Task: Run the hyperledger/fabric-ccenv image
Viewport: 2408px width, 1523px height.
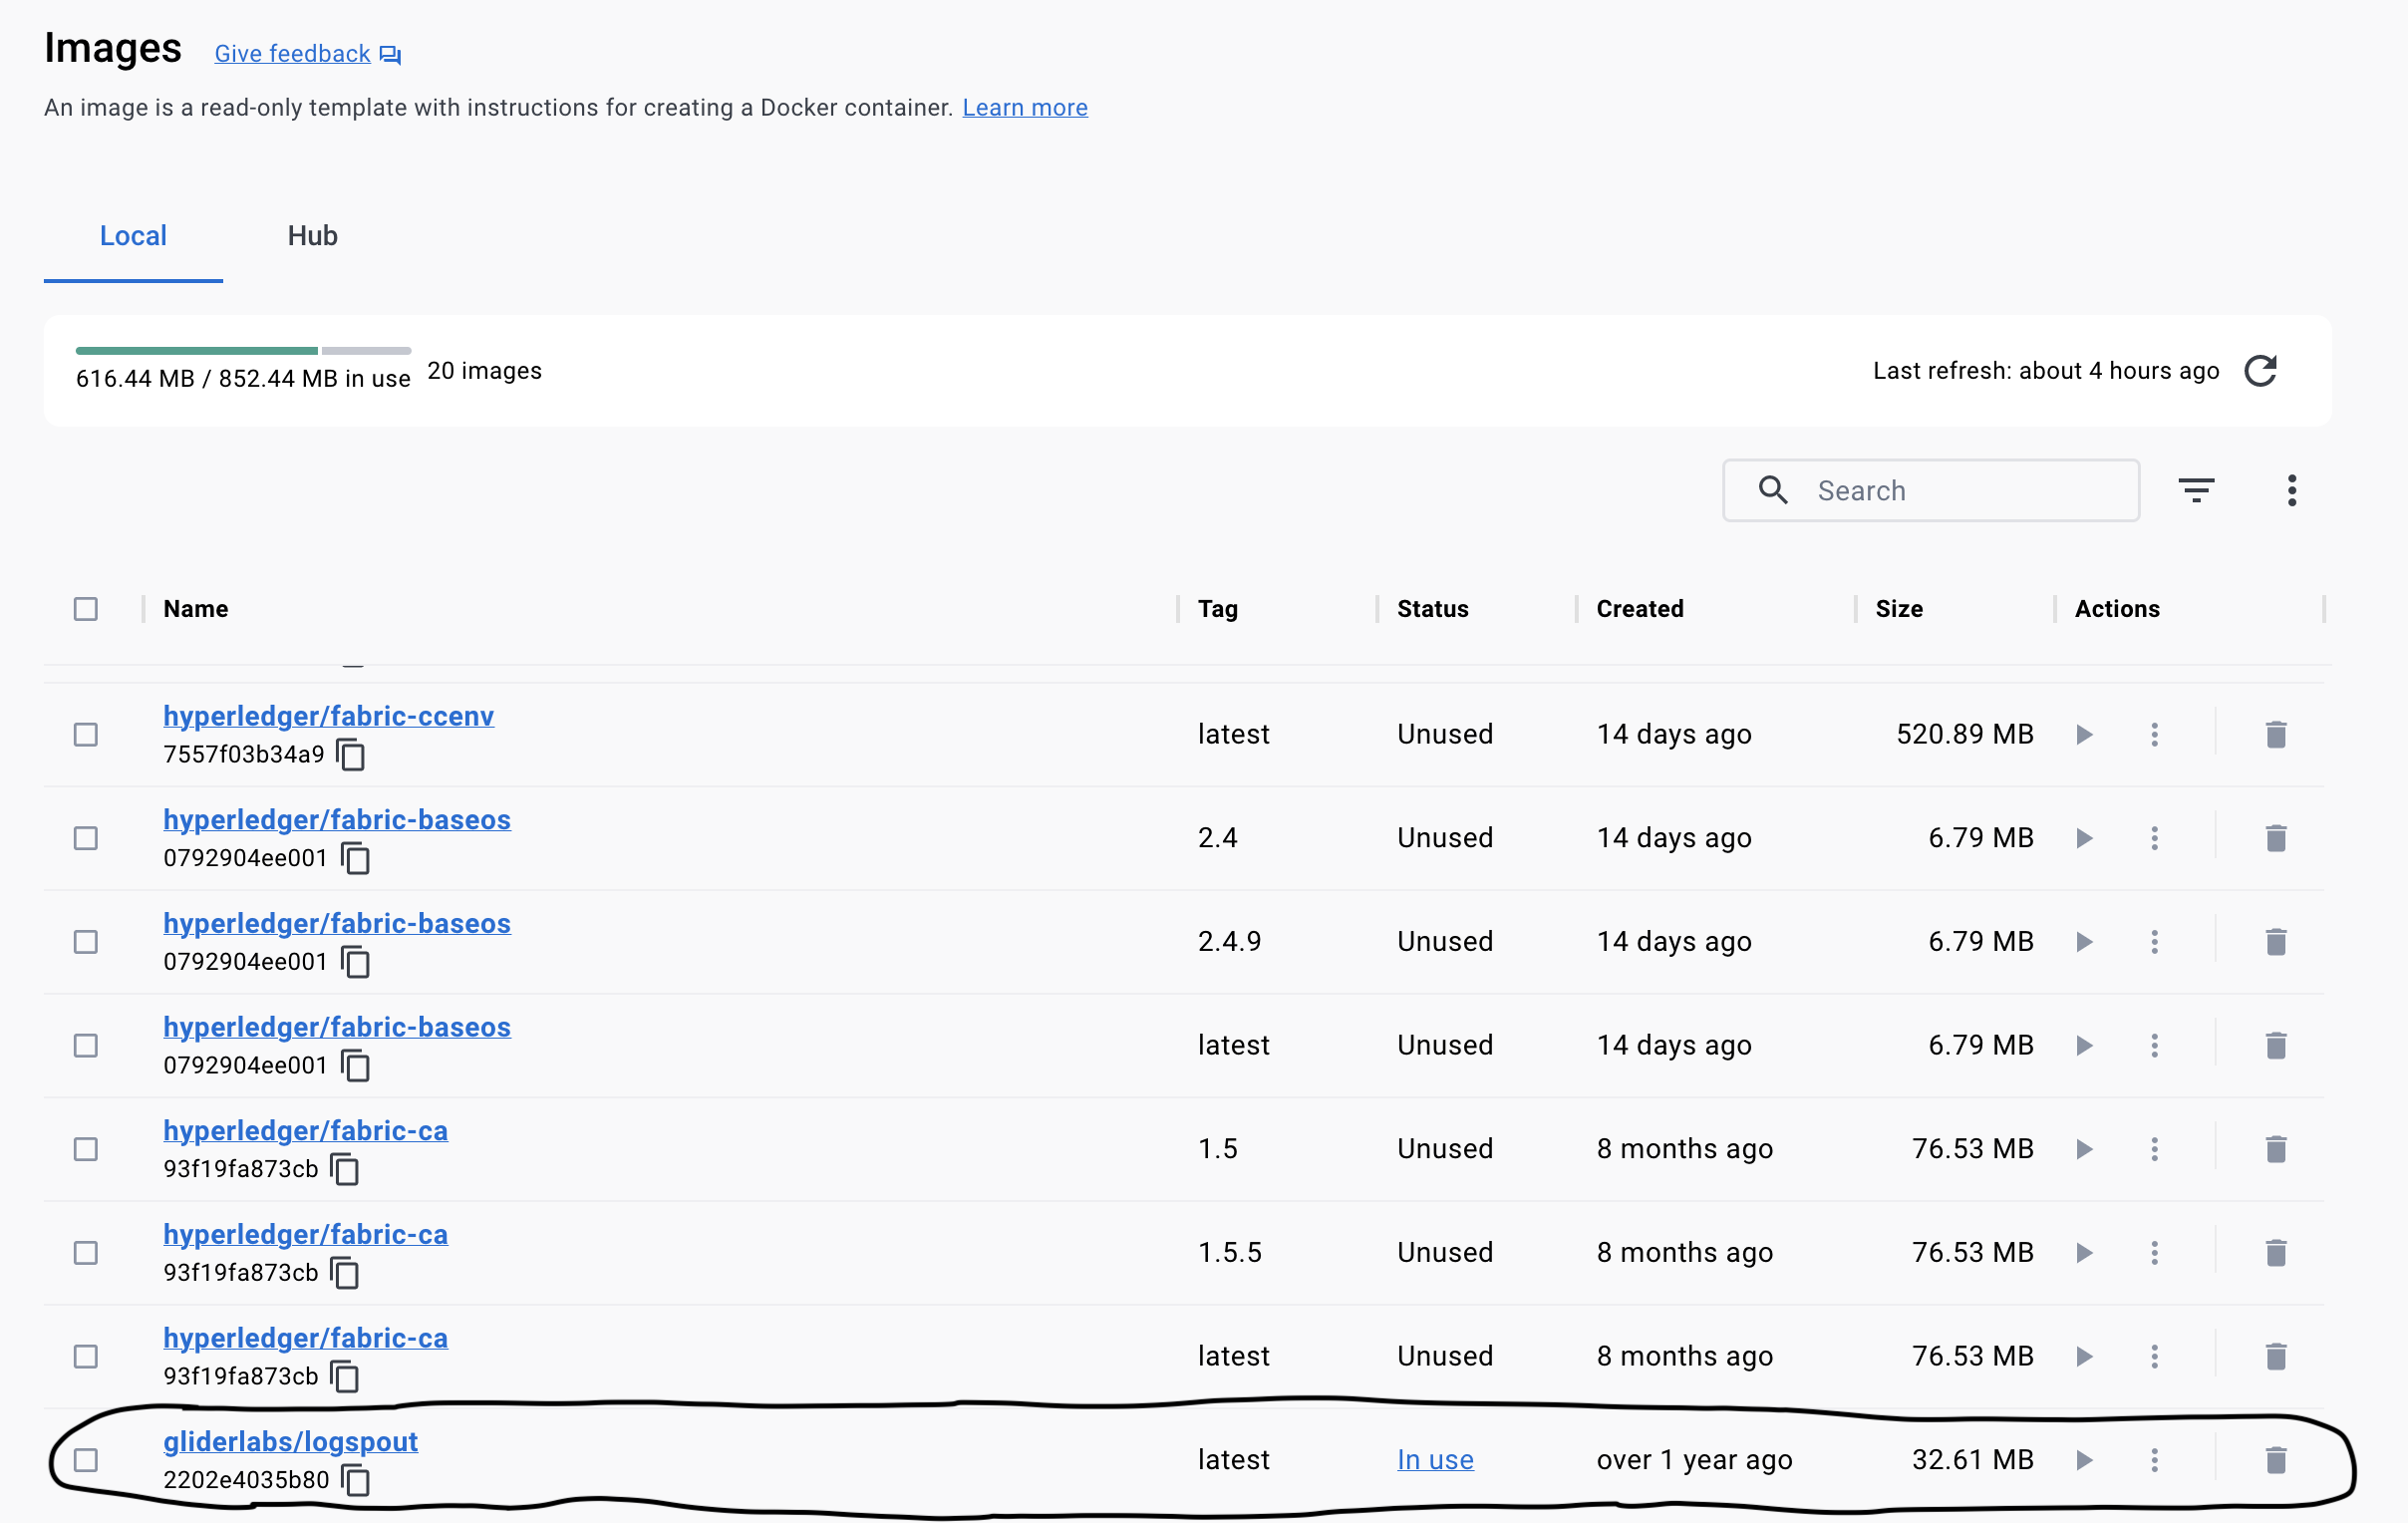Action: [x=2084, y=735]
